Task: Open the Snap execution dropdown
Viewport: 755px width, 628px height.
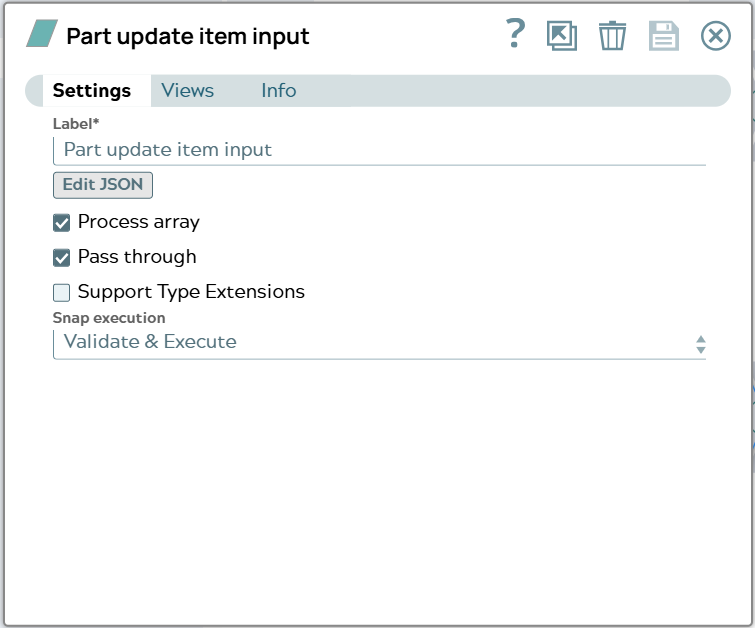Action: click(x=379, y=343)
